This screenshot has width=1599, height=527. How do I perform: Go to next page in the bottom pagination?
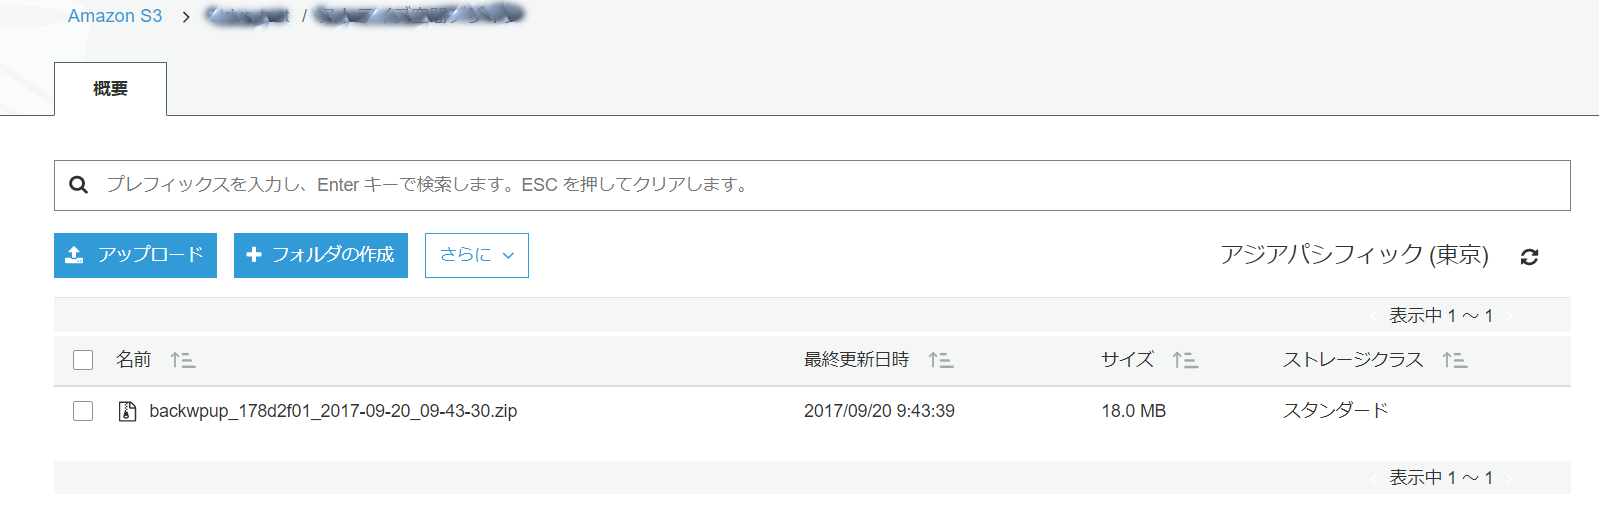1509,478
